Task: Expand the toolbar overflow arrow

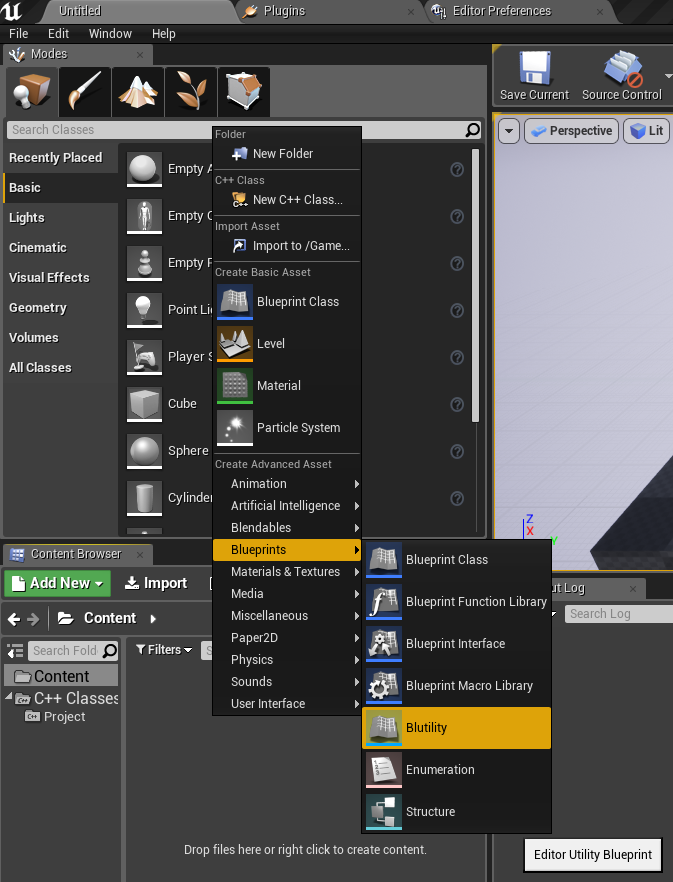Action: (668, 75)
